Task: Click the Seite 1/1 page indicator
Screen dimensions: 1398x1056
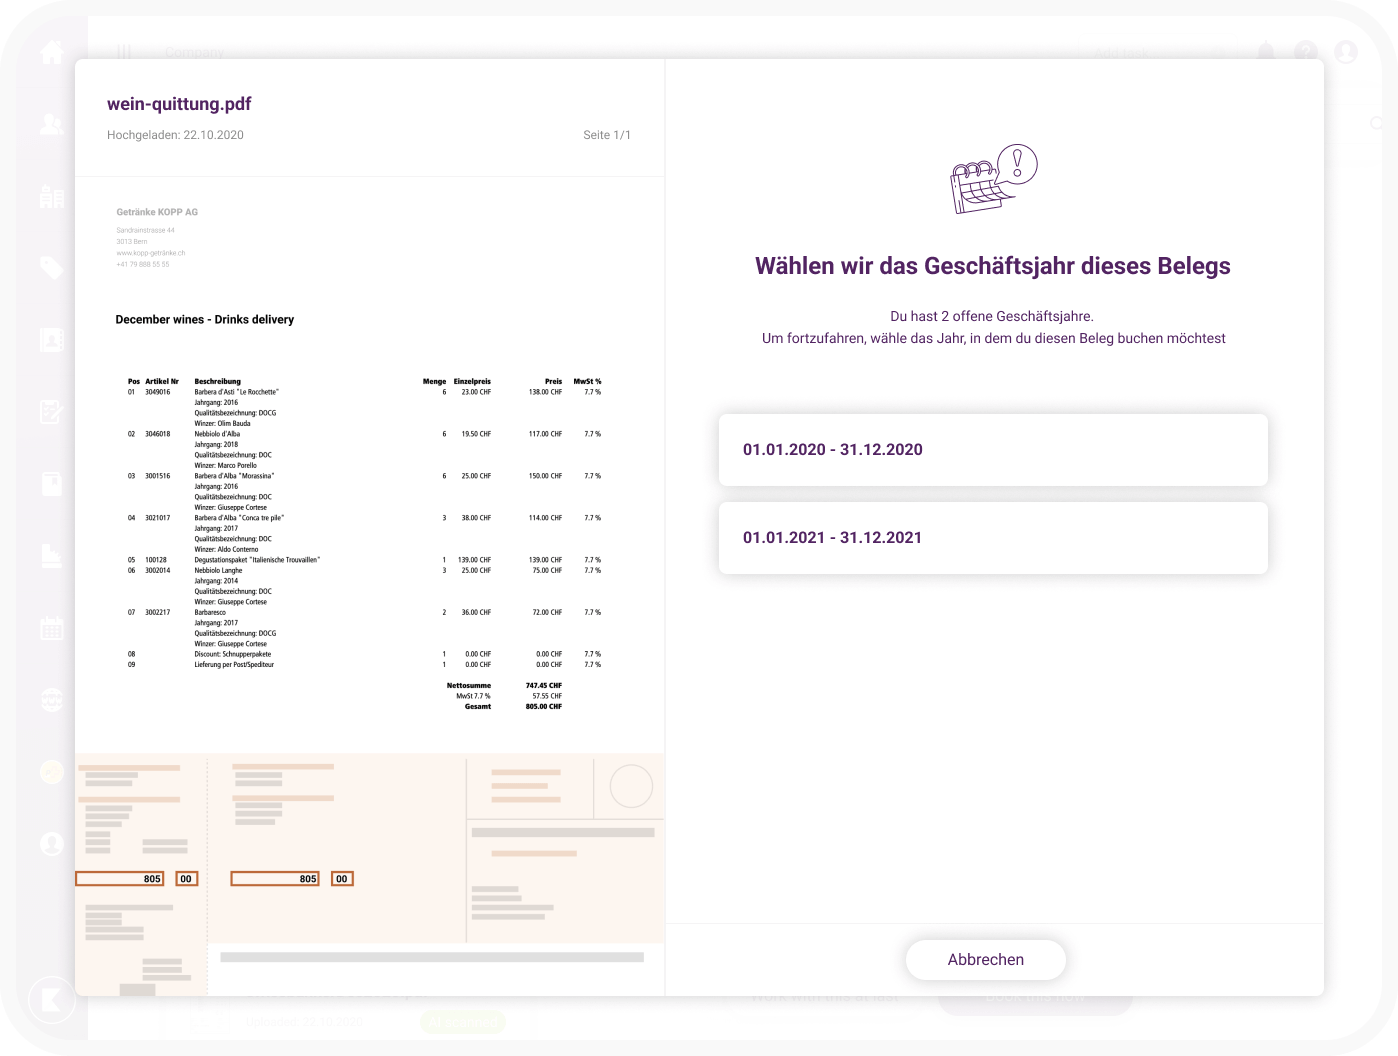Action: click(607, 135)
